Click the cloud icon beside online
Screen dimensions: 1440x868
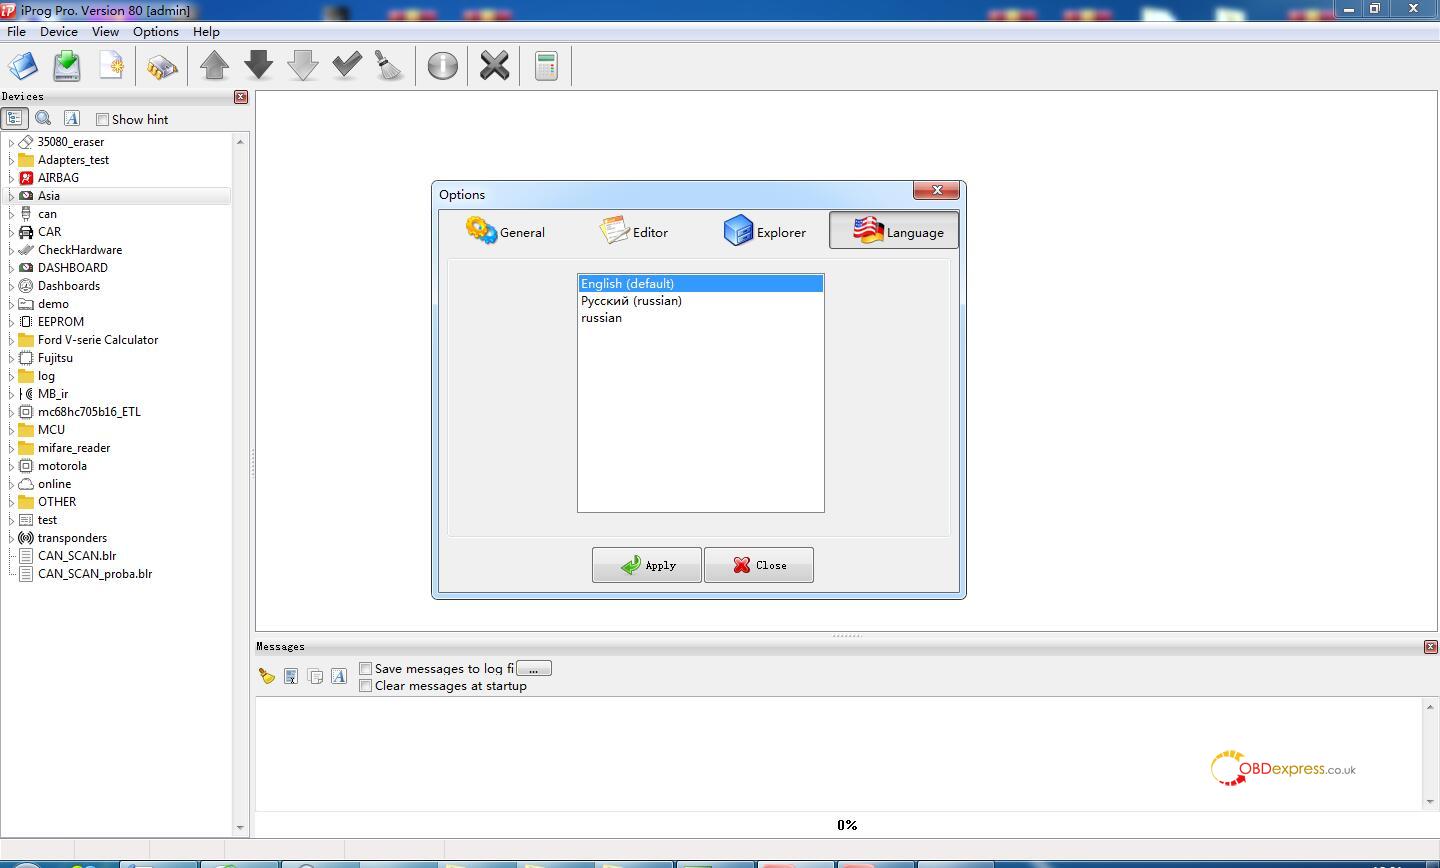pos(26,483)
